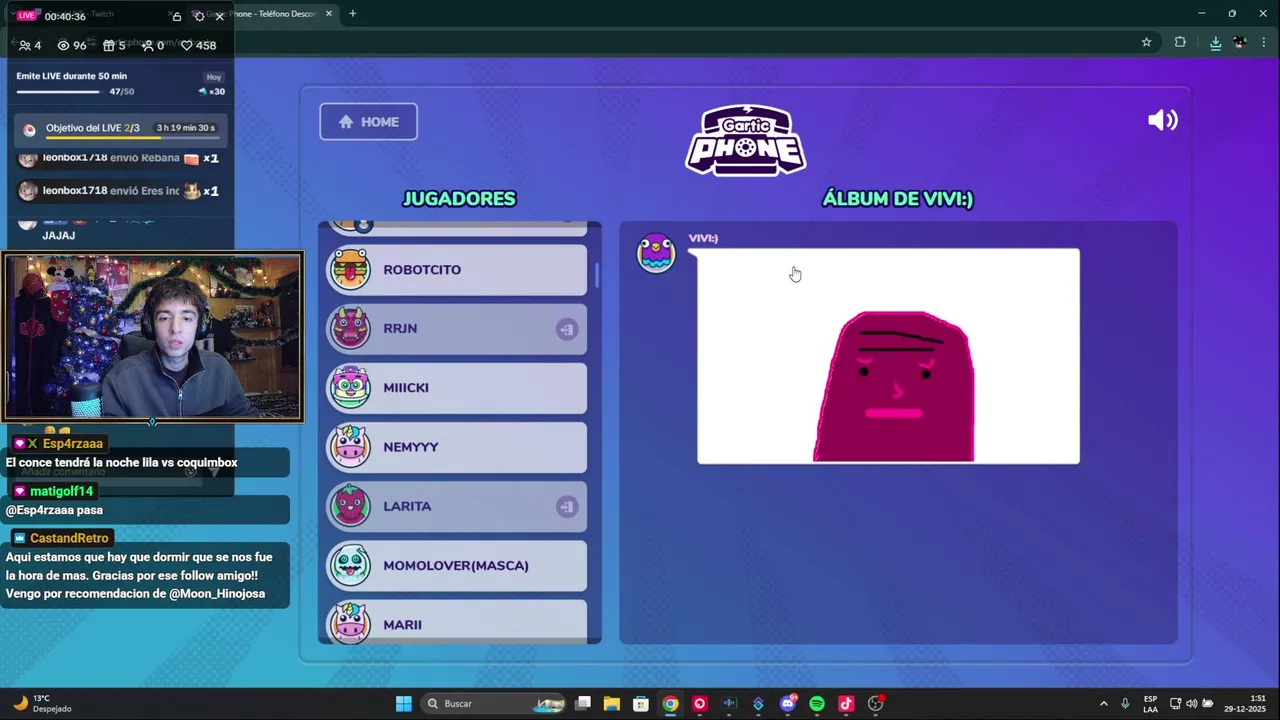This screenshot has height=720, width=1280.
Task: Select the NEMYYY player name
Action: 411,447
